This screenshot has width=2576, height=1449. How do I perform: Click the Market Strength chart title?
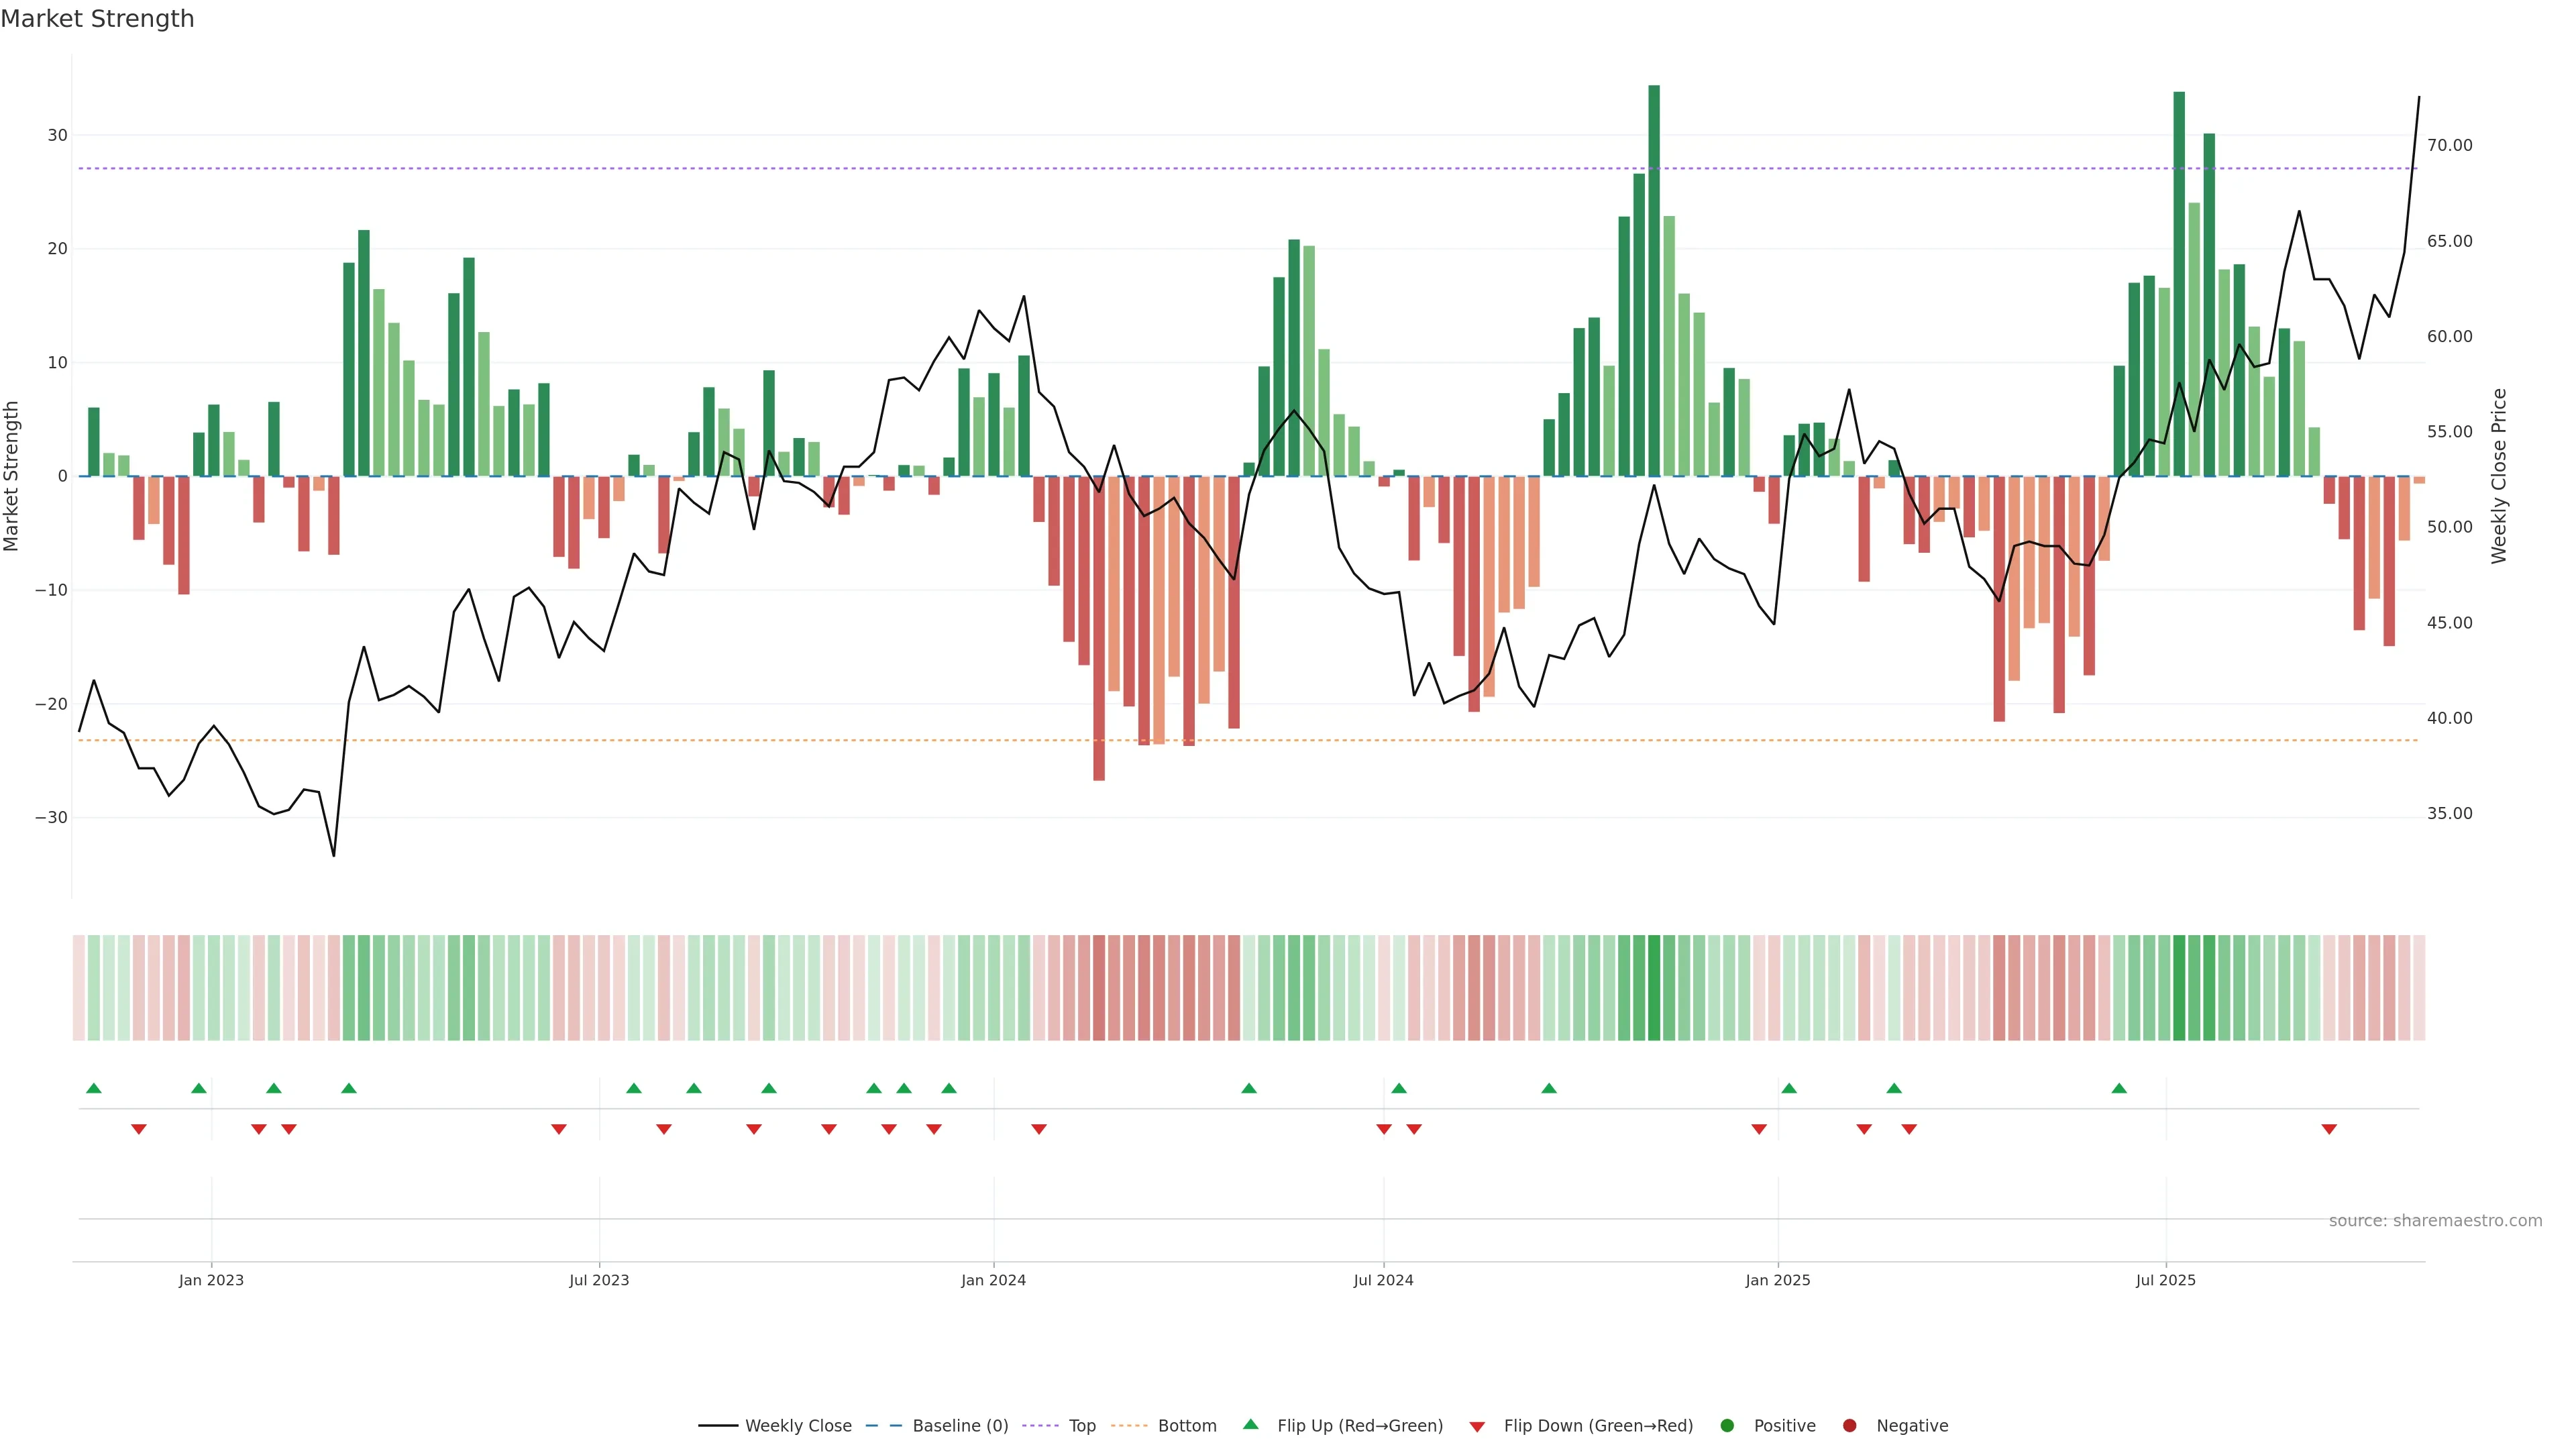(x=97, y=19)
